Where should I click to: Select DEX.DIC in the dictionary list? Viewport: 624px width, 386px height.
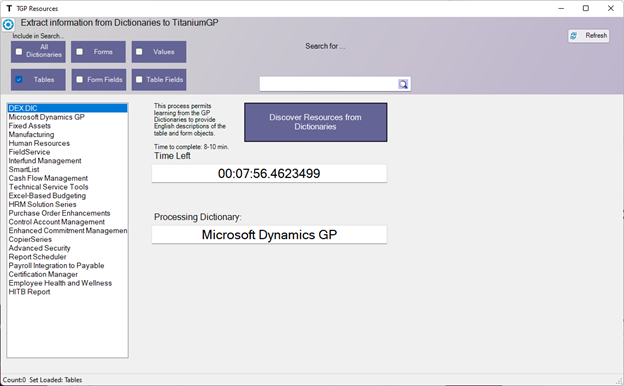[x=67, y=108]
